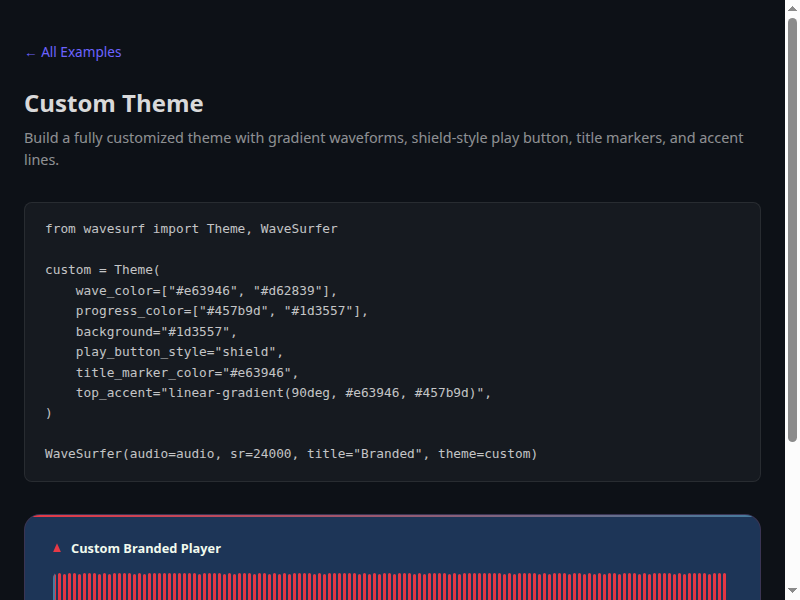Screen dimensions: 800x600
Task: Click the description paragraph starting 'Build a fully'
Action: point(384,148)
